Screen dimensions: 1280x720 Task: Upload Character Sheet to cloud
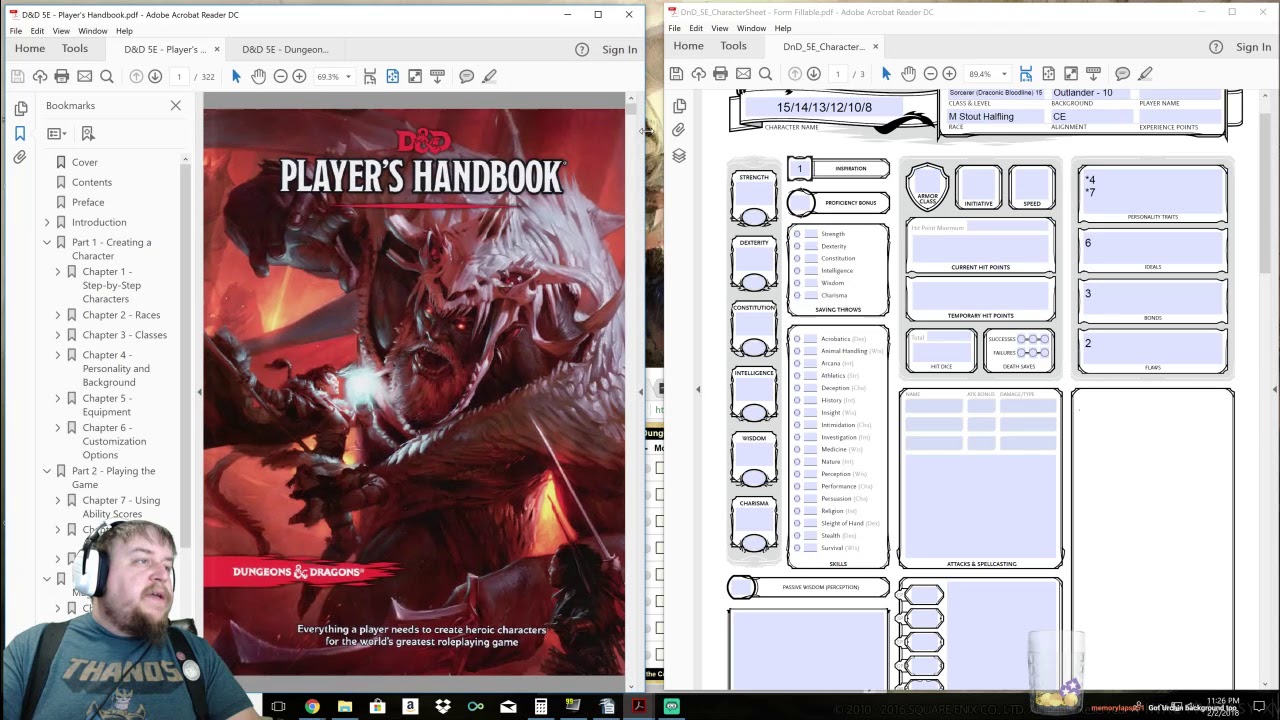[698, 74]
